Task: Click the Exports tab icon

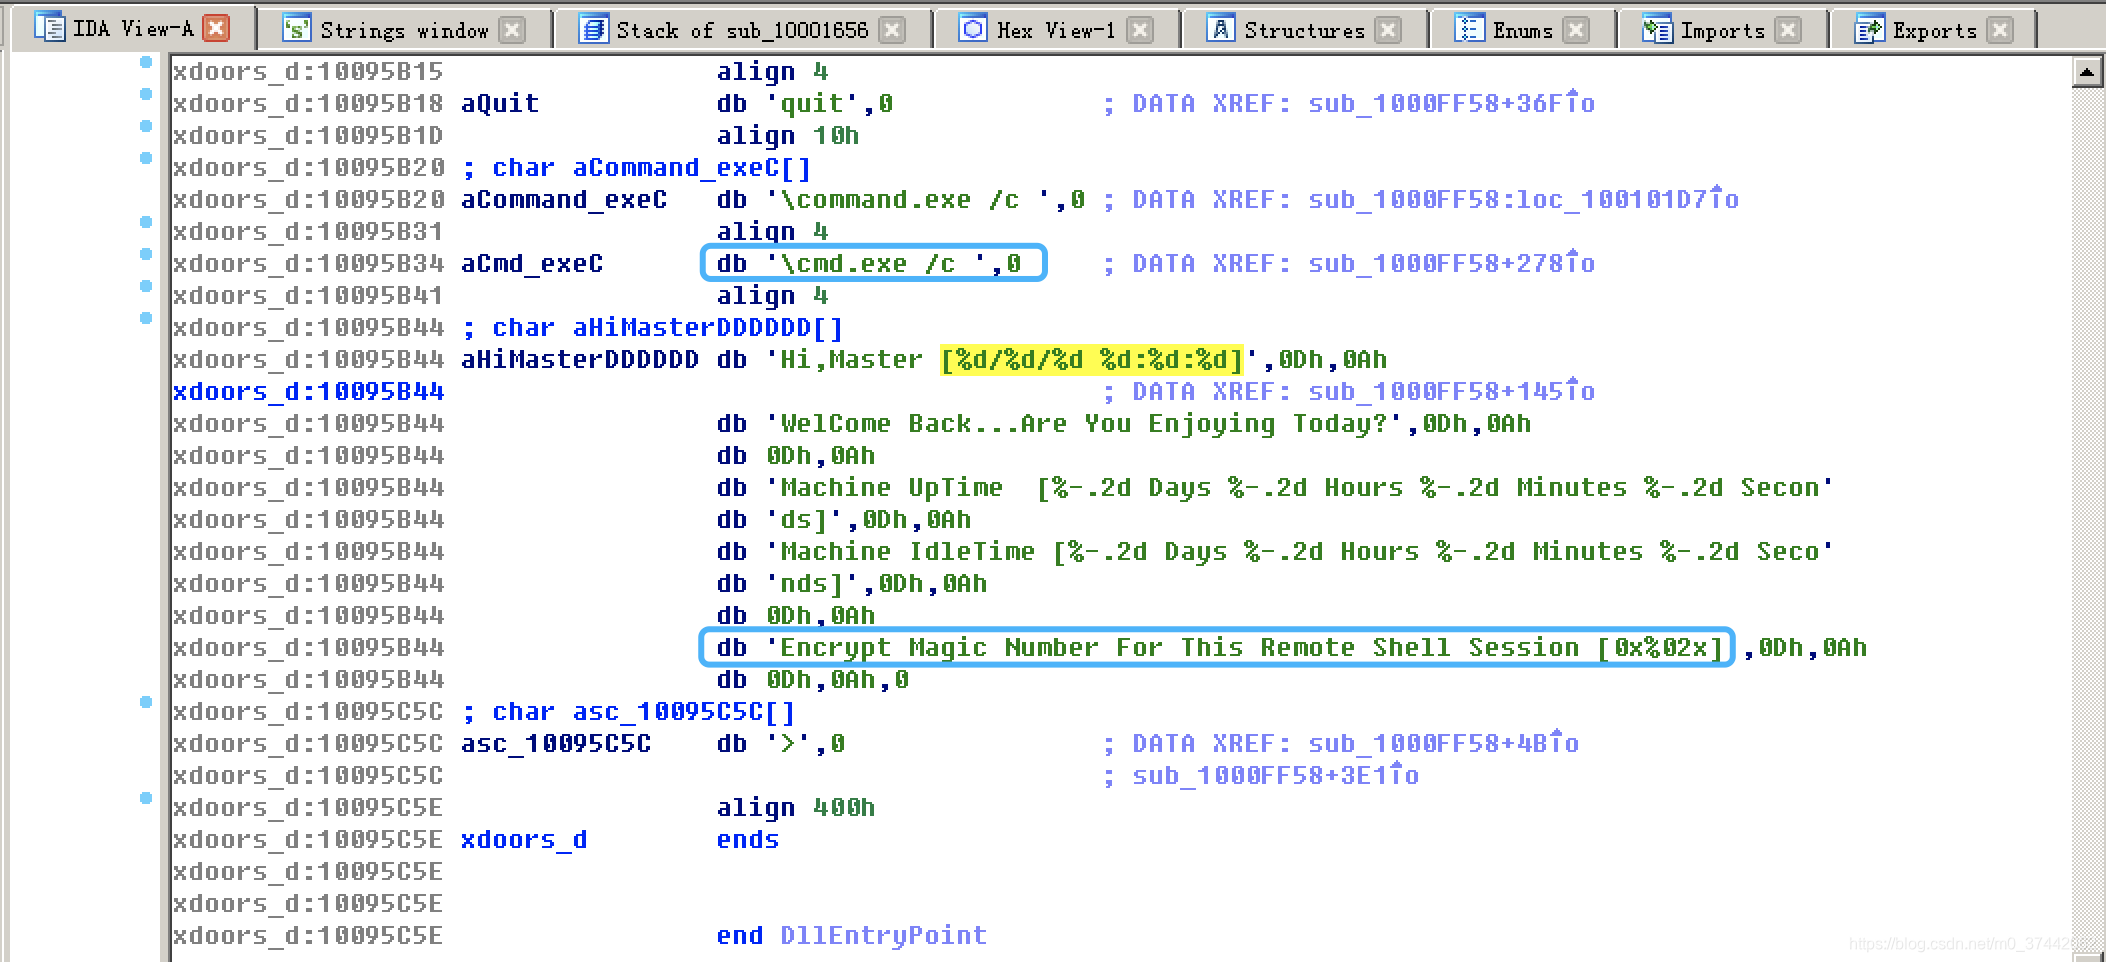Action: pyautogui.click(x=1868, y=30)
